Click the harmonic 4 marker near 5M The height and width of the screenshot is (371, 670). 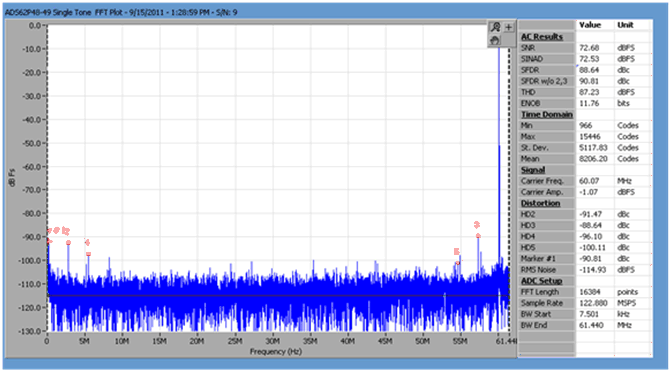88,254
